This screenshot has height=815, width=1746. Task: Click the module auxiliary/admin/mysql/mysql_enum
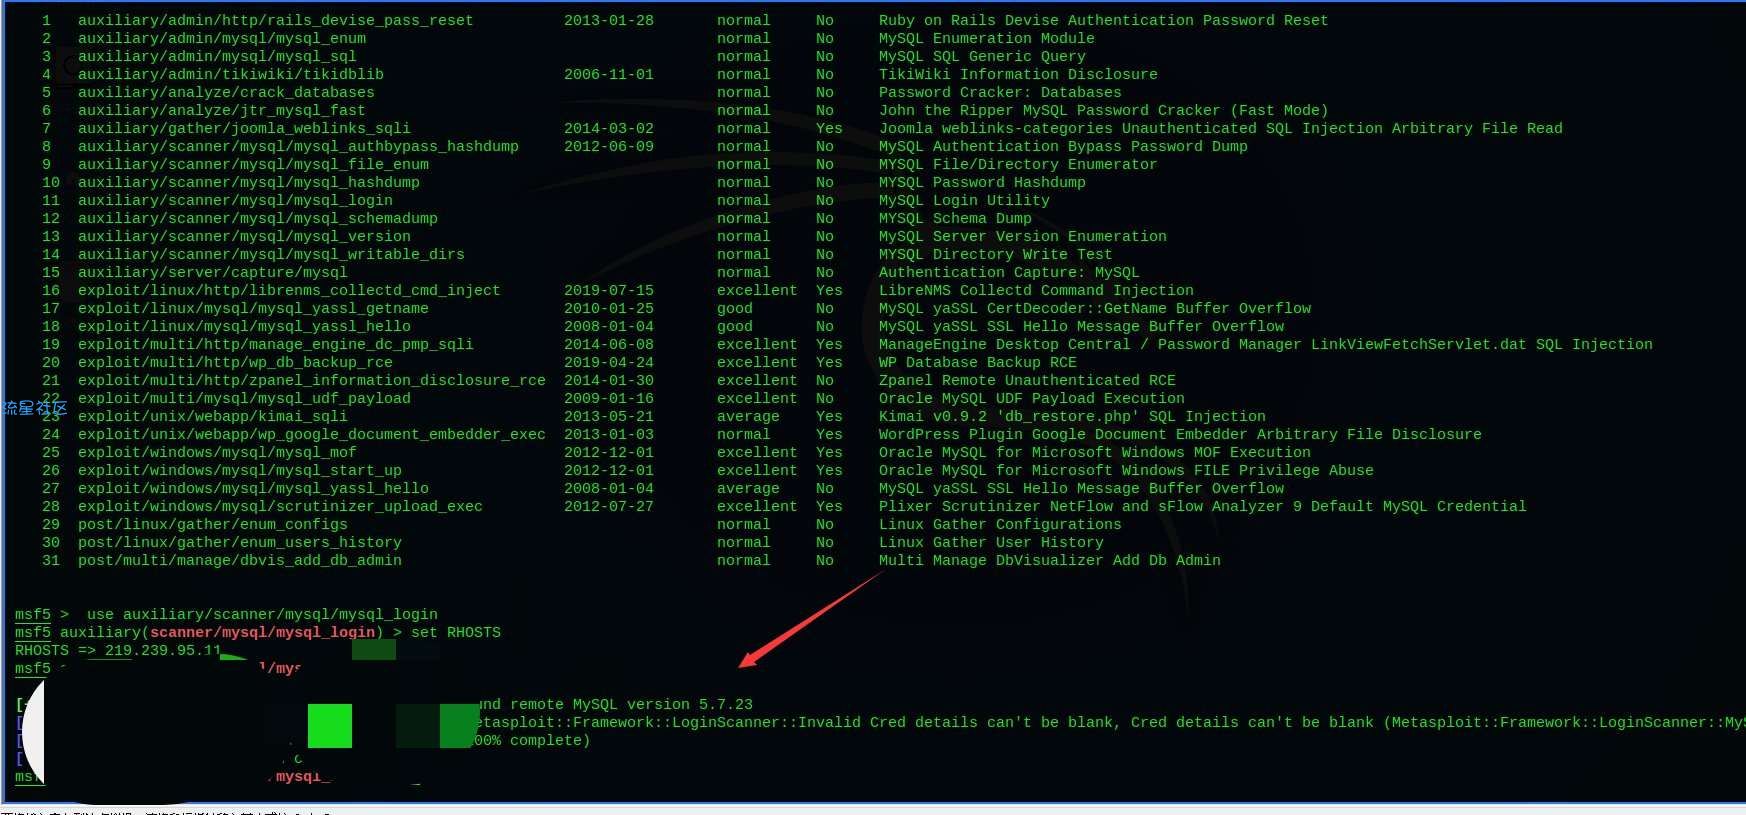222,38
